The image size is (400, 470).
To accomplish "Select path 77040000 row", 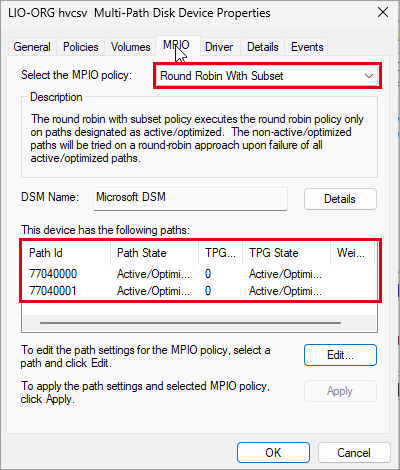I will [x=199, y=274].
